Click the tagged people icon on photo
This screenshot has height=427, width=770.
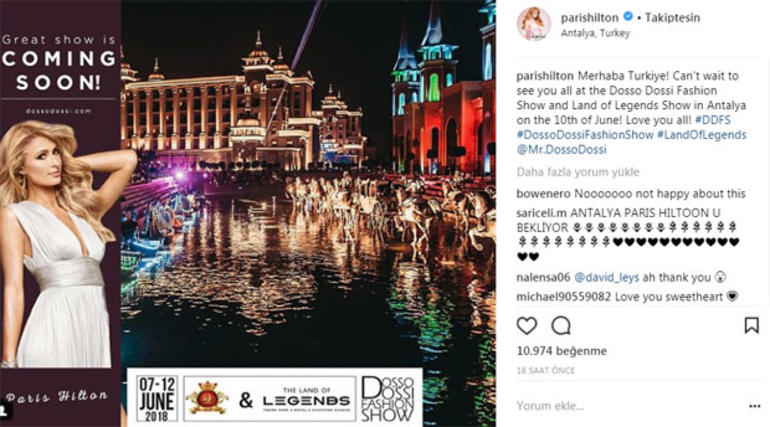(x=5, y=409)
